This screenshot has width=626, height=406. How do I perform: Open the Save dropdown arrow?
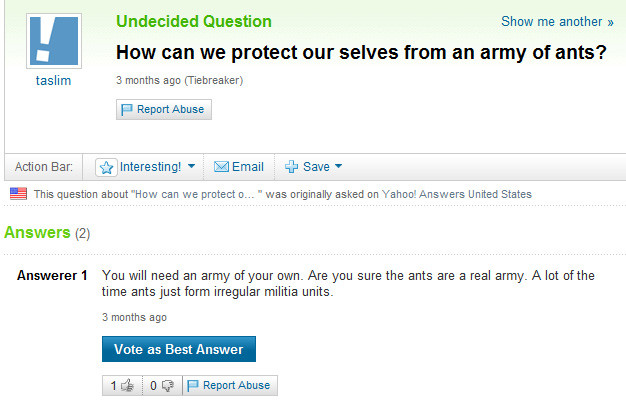338,167
